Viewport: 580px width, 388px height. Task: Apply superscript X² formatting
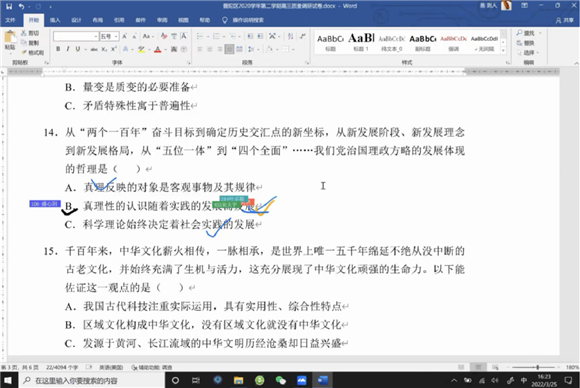click(114, 49)
